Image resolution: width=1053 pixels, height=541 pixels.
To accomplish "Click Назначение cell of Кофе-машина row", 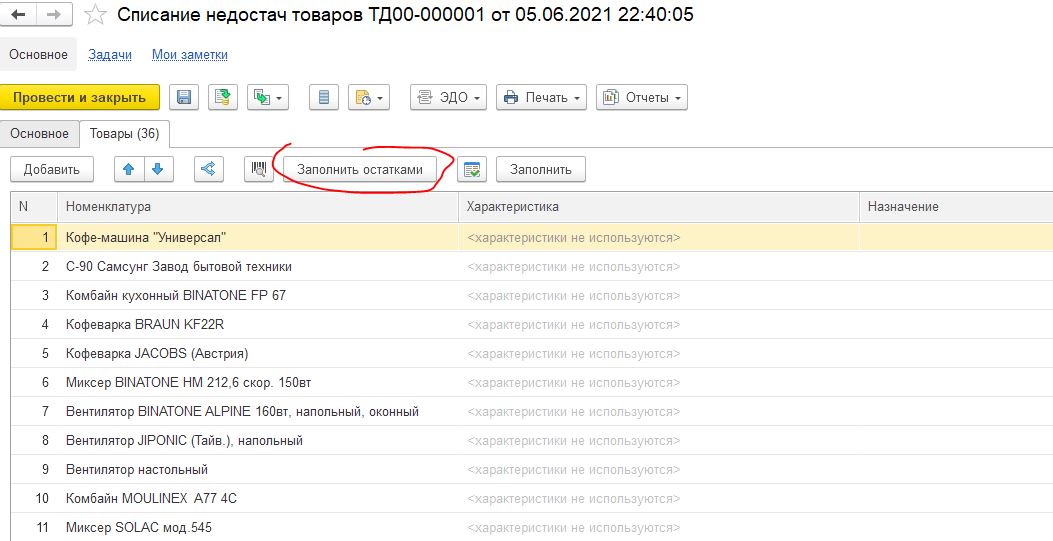I will coord(956,238).
